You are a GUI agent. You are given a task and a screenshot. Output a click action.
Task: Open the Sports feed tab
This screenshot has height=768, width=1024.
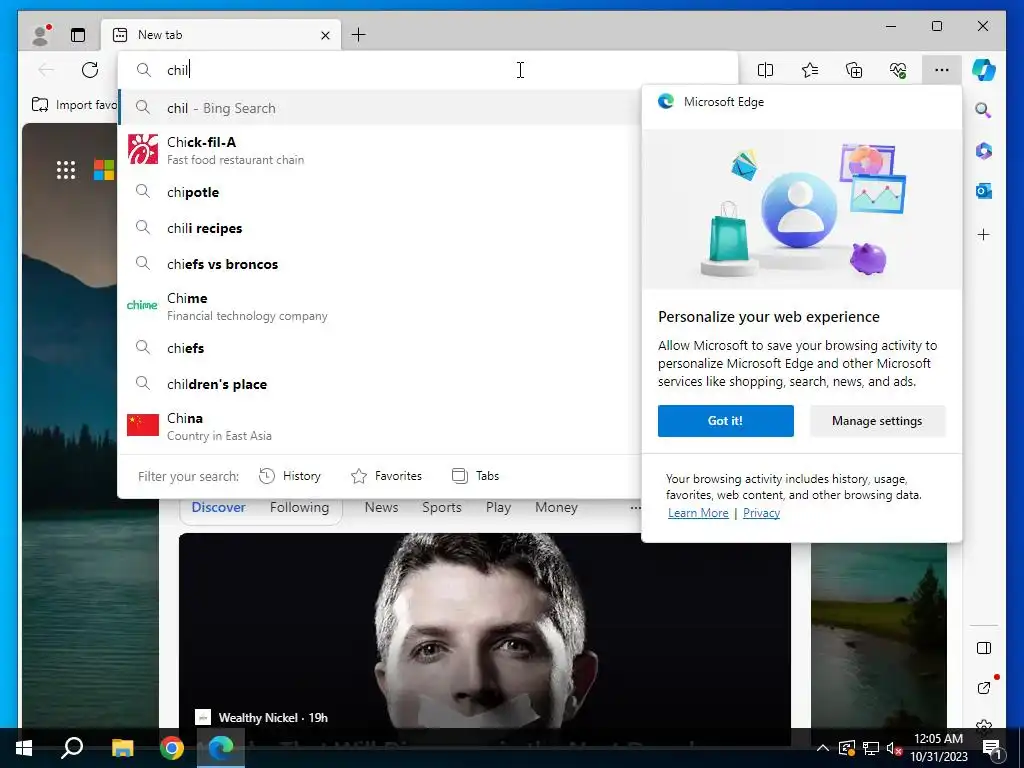point(441,507)
